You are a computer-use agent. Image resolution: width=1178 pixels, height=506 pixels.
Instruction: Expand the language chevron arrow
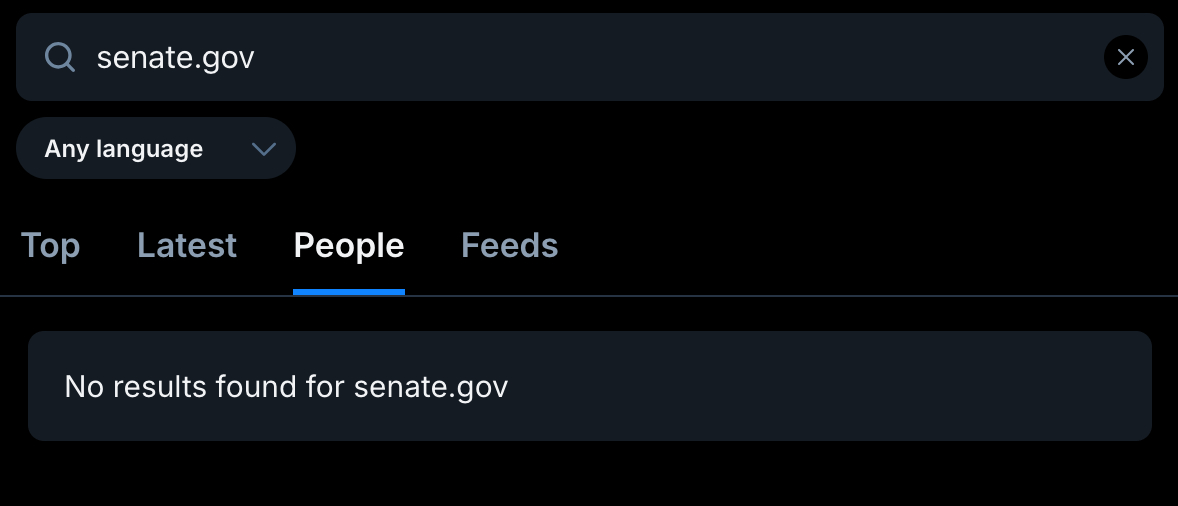click(x=264, y=149)
